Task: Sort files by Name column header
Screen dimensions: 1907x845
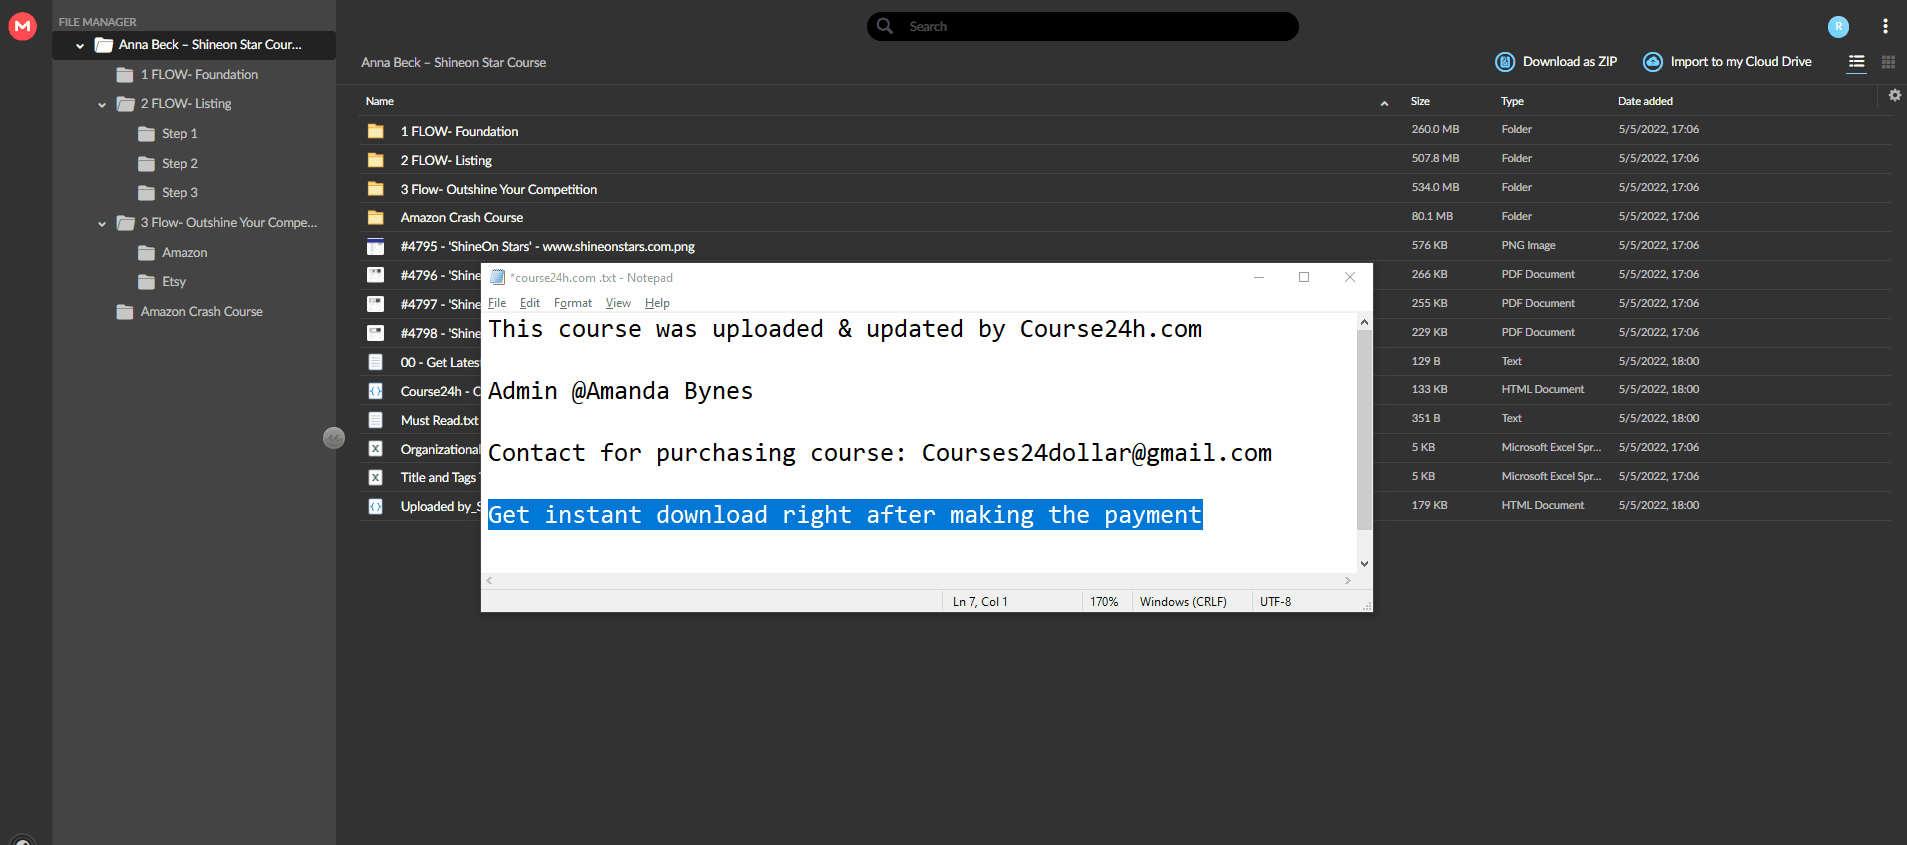Action: (x=380, y=101)
